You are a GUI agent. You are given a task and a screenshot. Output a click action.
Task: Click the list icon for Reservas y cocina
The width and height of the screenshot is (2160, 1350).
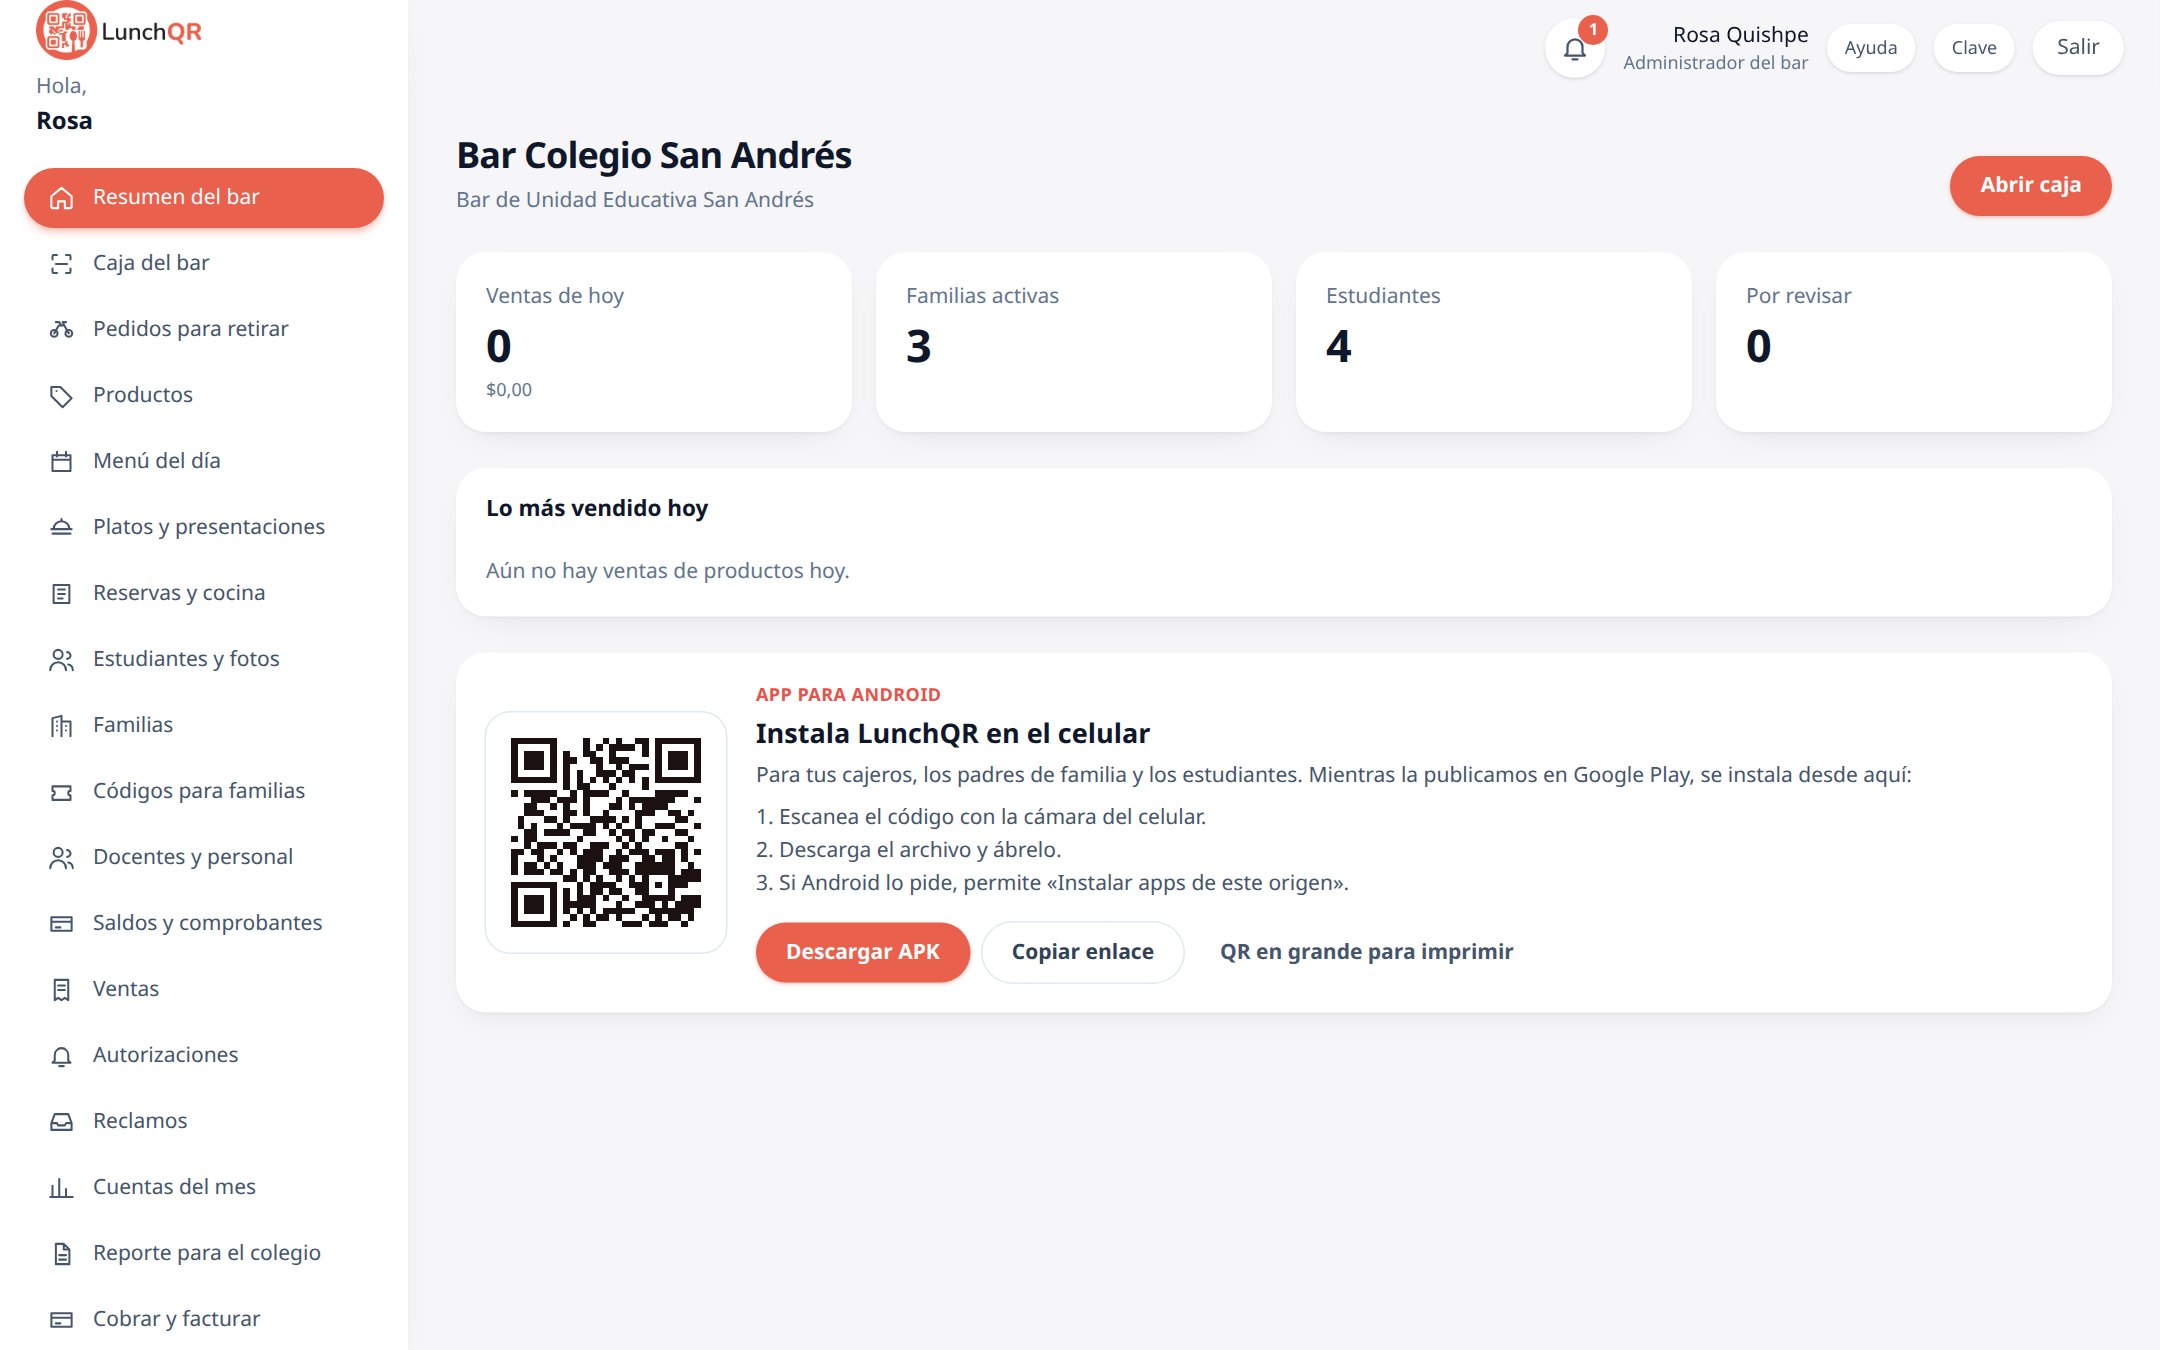62,594
